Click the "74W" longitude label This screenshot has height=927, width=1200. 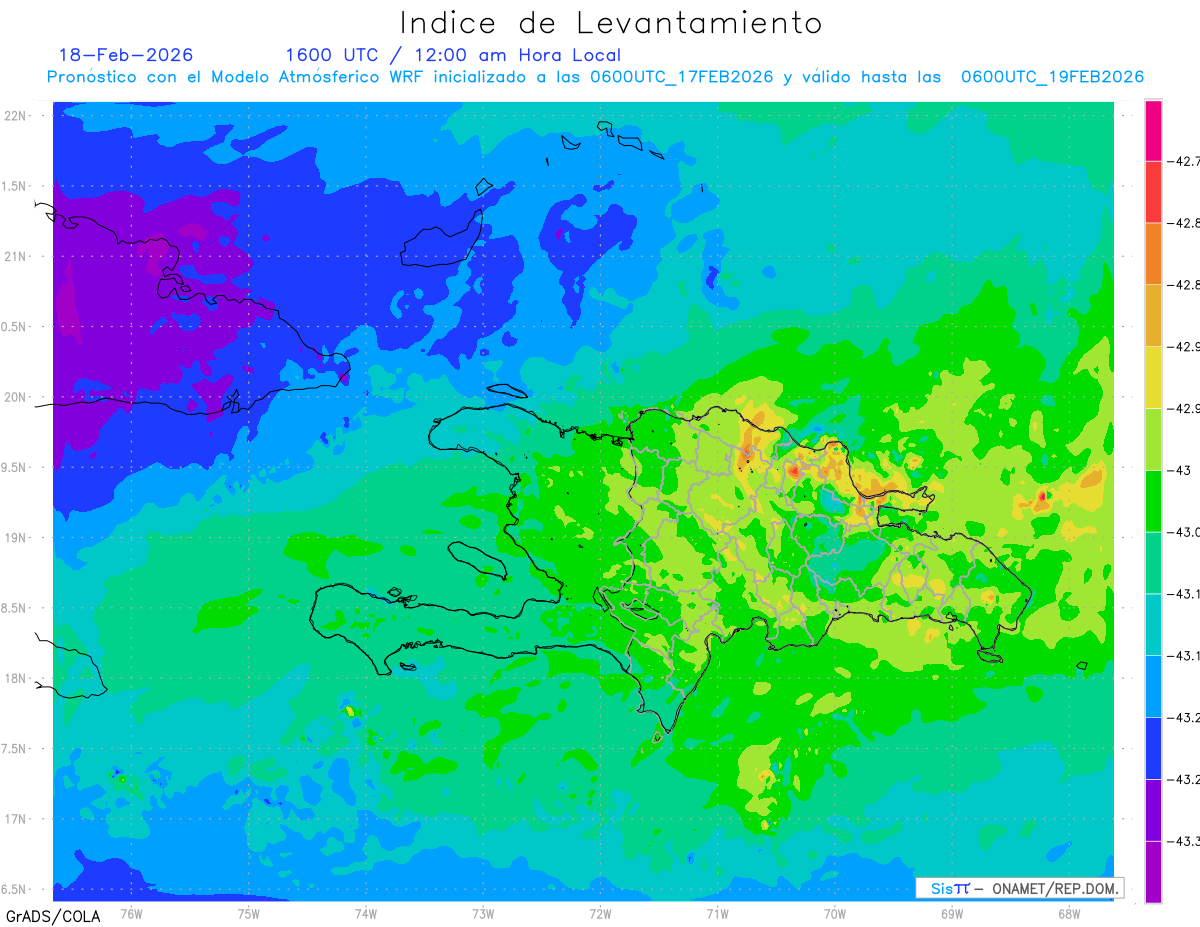click(x=366, y=913)
